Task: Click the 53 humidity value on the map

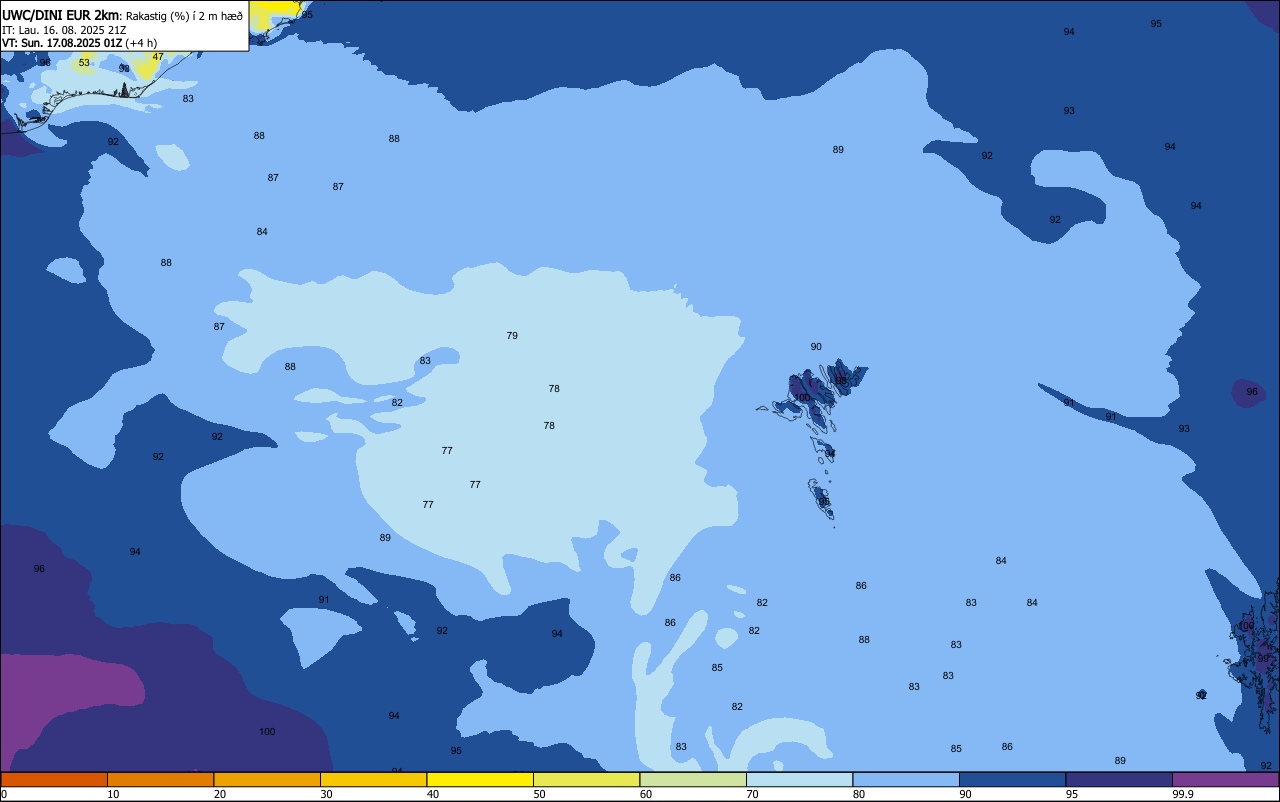Action: coord(84,63)
